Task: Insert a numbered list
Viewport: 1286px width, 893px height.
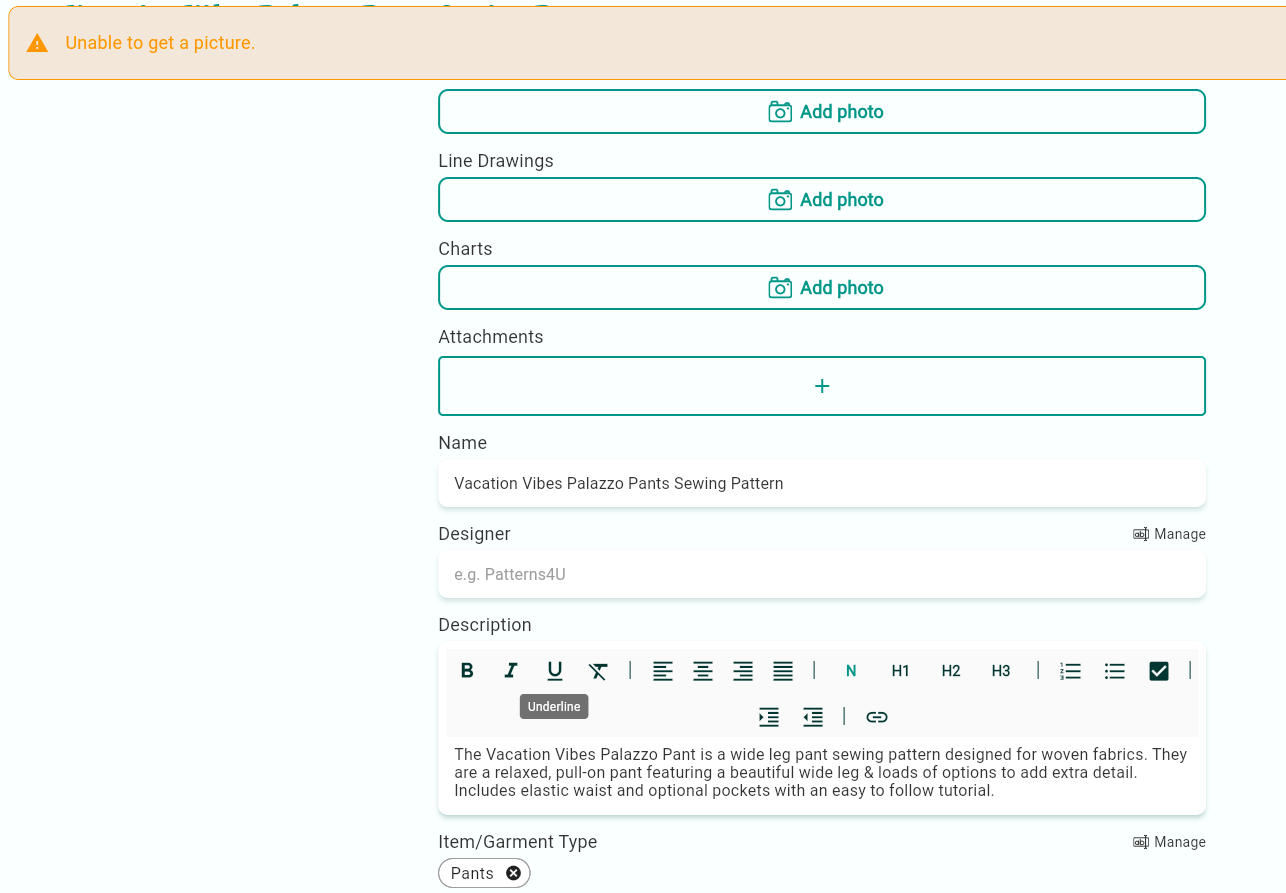Action: (x=1071, y=671)
